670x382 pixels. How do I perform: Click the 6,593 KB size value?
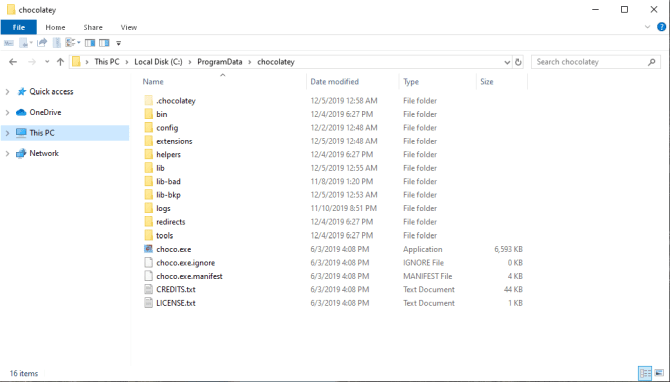pos(508,249)
